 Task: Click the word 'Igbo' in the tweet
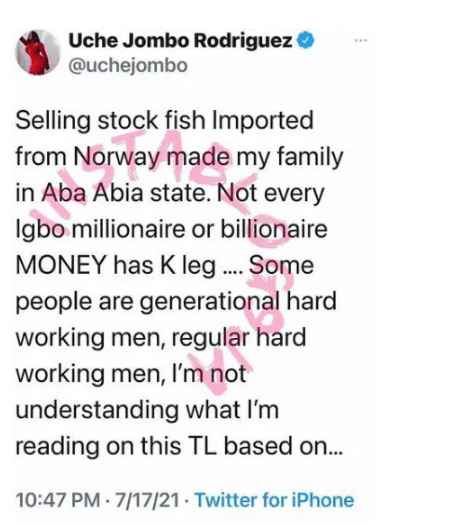(40, 230)
